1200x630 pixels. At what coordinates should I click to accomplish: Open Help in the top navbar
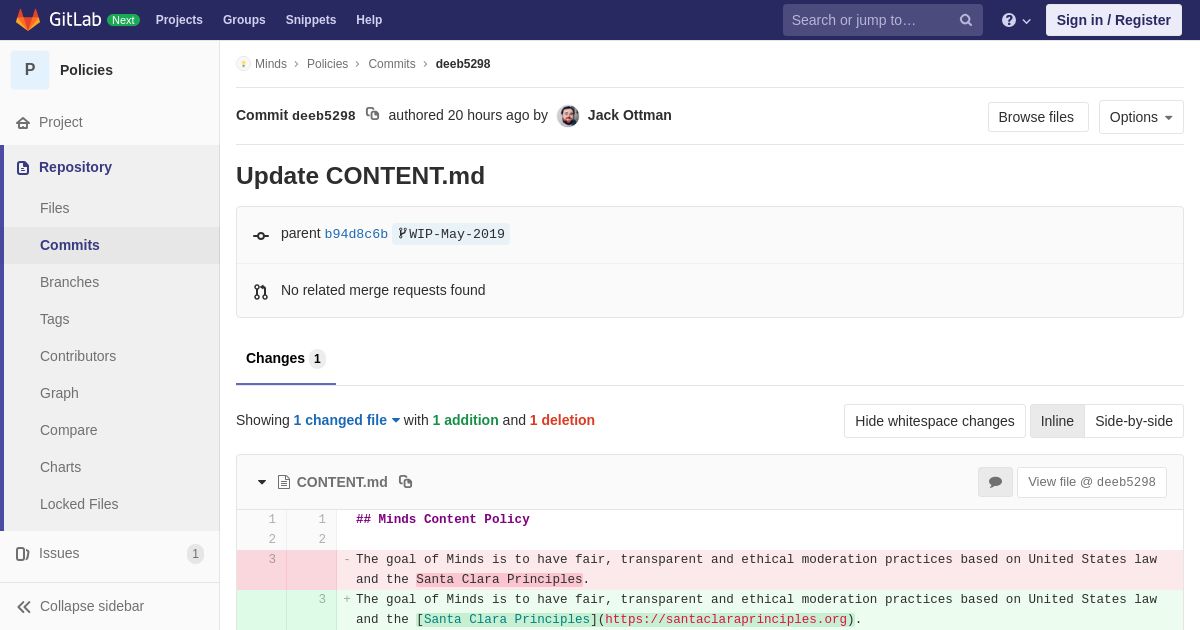click(x=369, y=20)
